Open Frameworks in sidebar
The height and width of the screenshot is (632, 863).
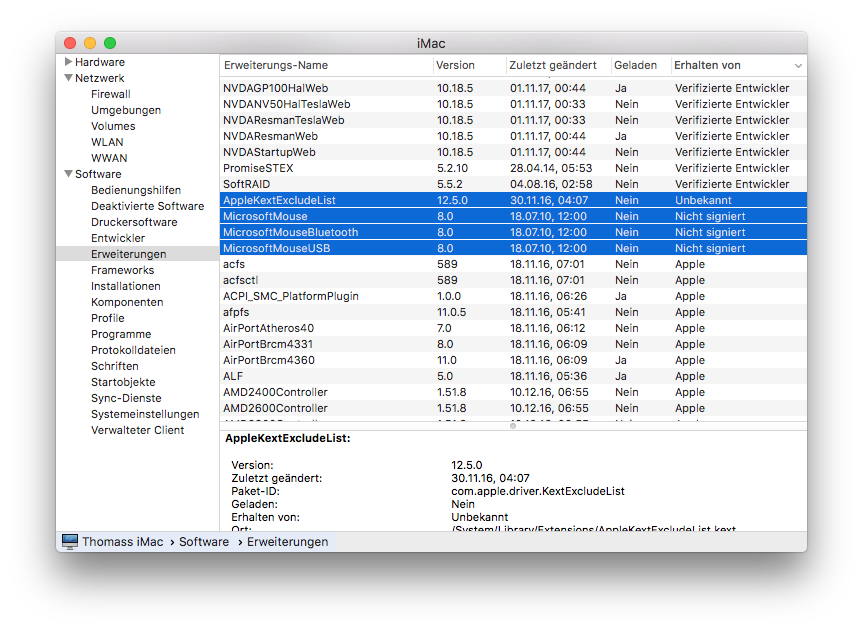[122, 270]
